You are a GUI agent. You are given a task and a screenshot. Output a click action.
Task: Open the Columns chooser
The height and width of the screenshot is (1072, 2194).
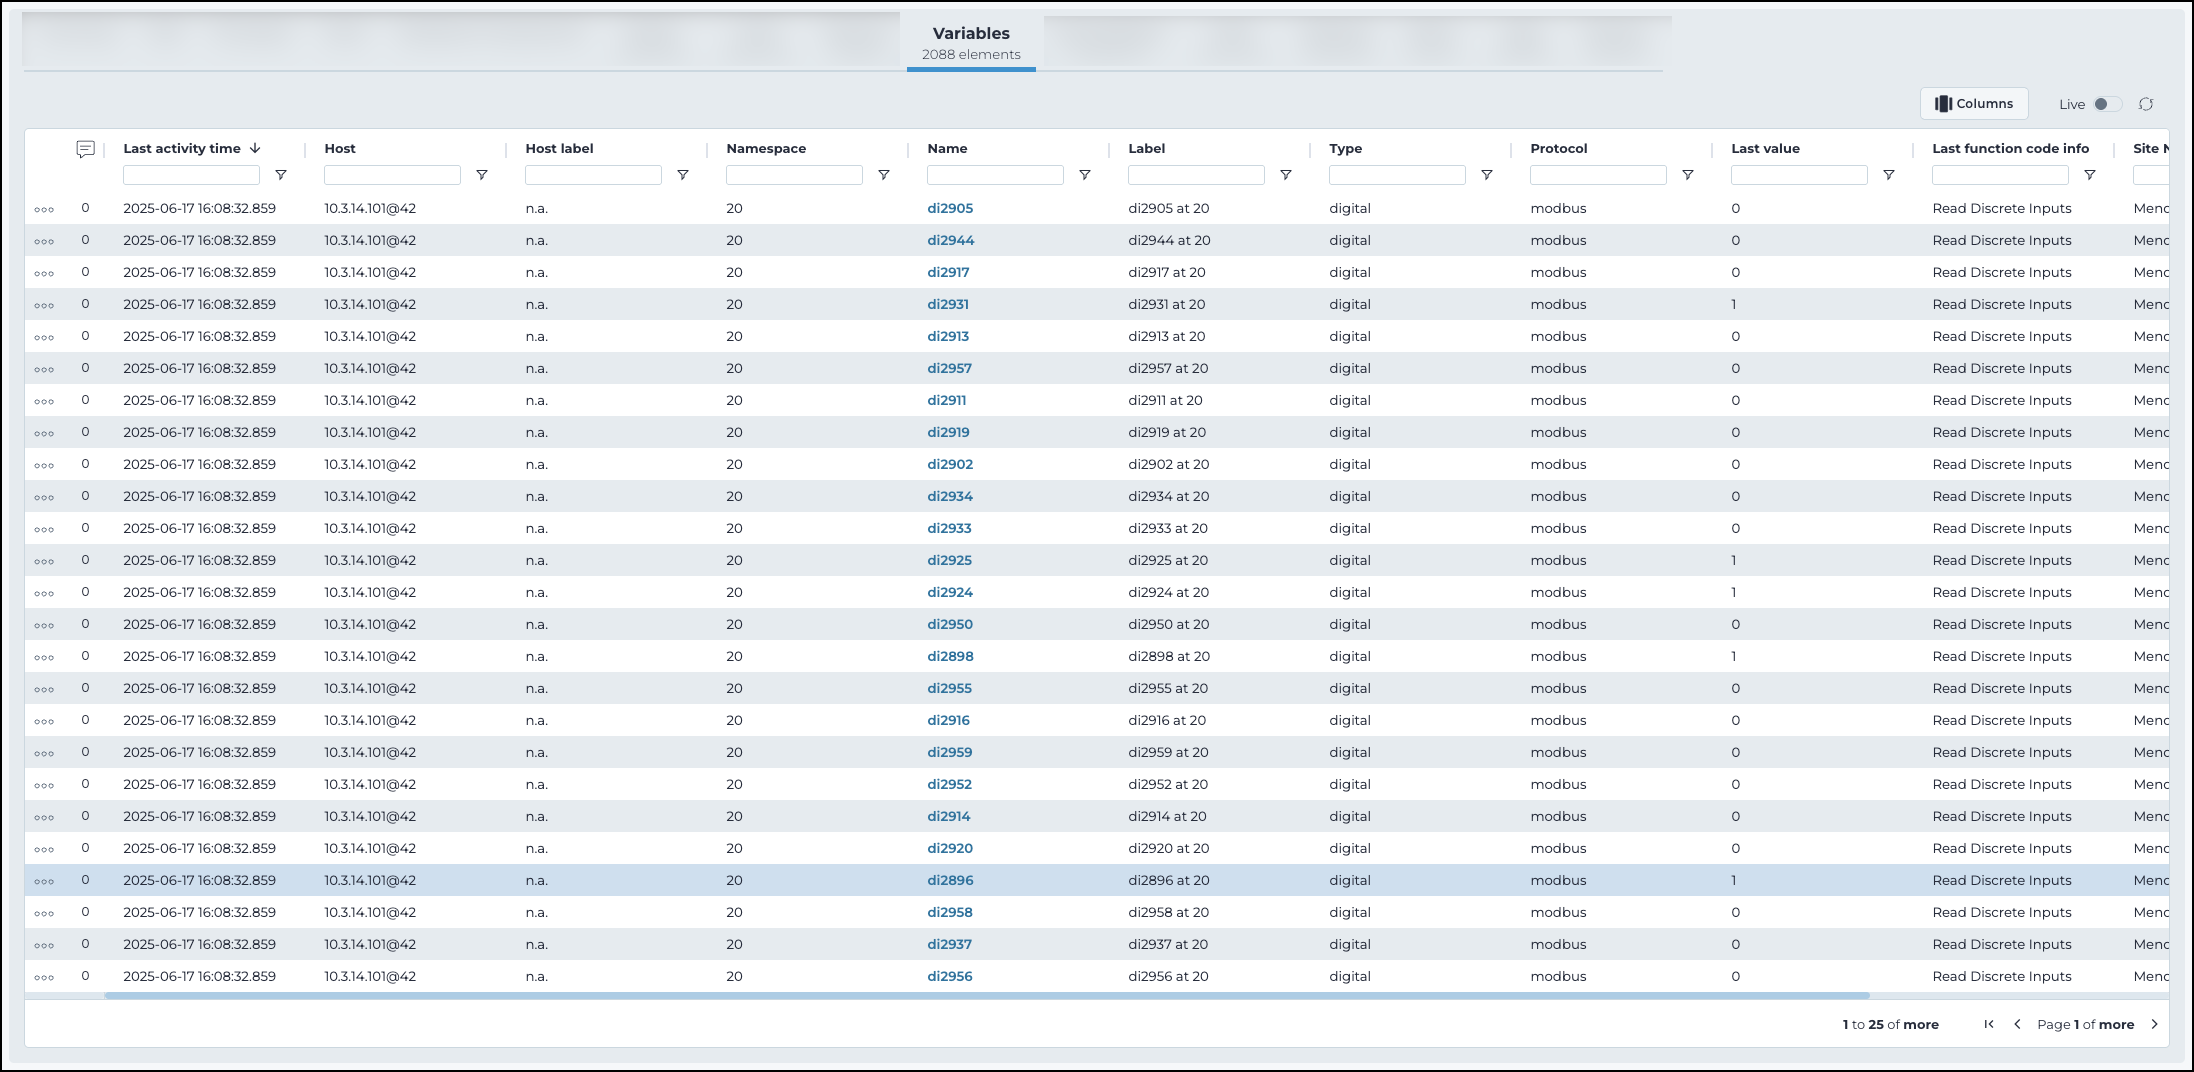click(x=1974, y=104)
